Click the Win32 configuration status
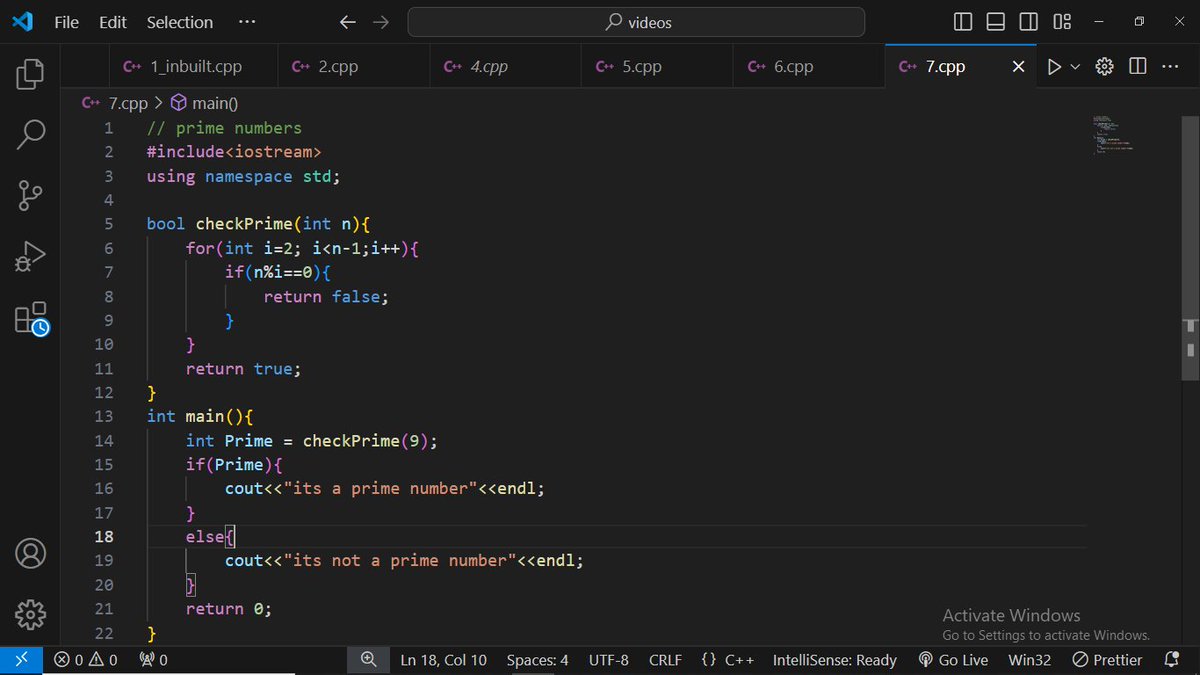The width and height of the screenshot is (1200, 675). (1029, 660)
